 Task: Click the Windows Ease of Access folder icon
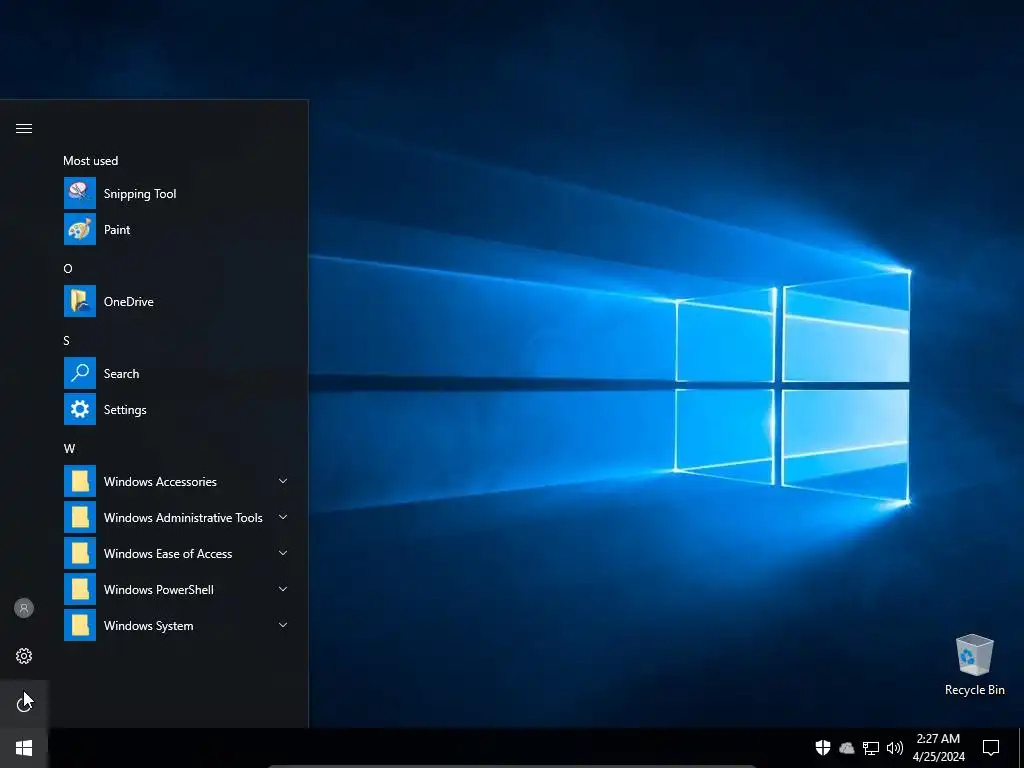click(80, 553)
